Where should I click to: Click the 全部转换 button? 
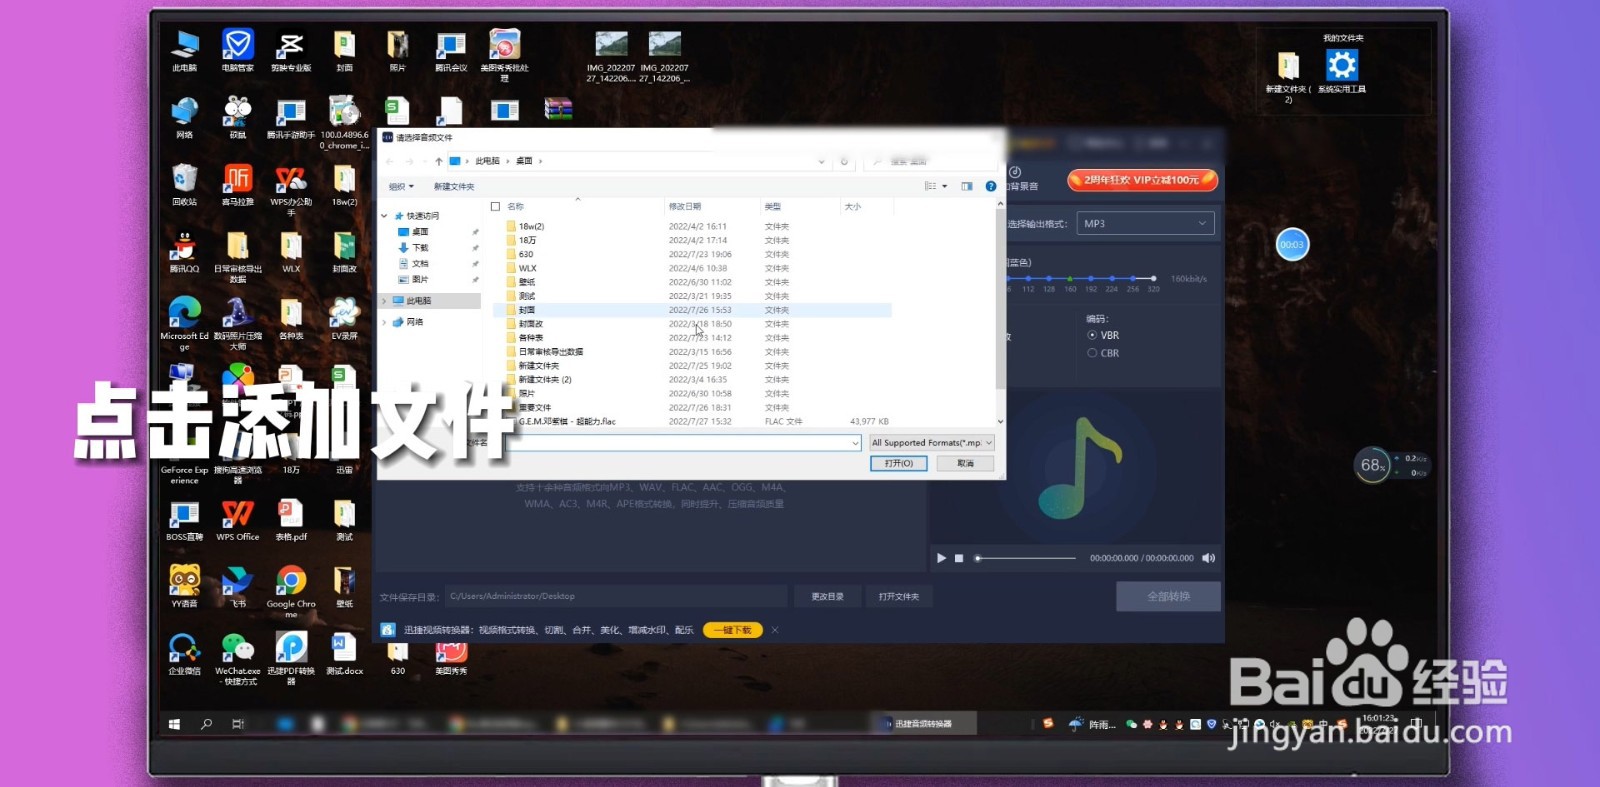coord(1168,596)
